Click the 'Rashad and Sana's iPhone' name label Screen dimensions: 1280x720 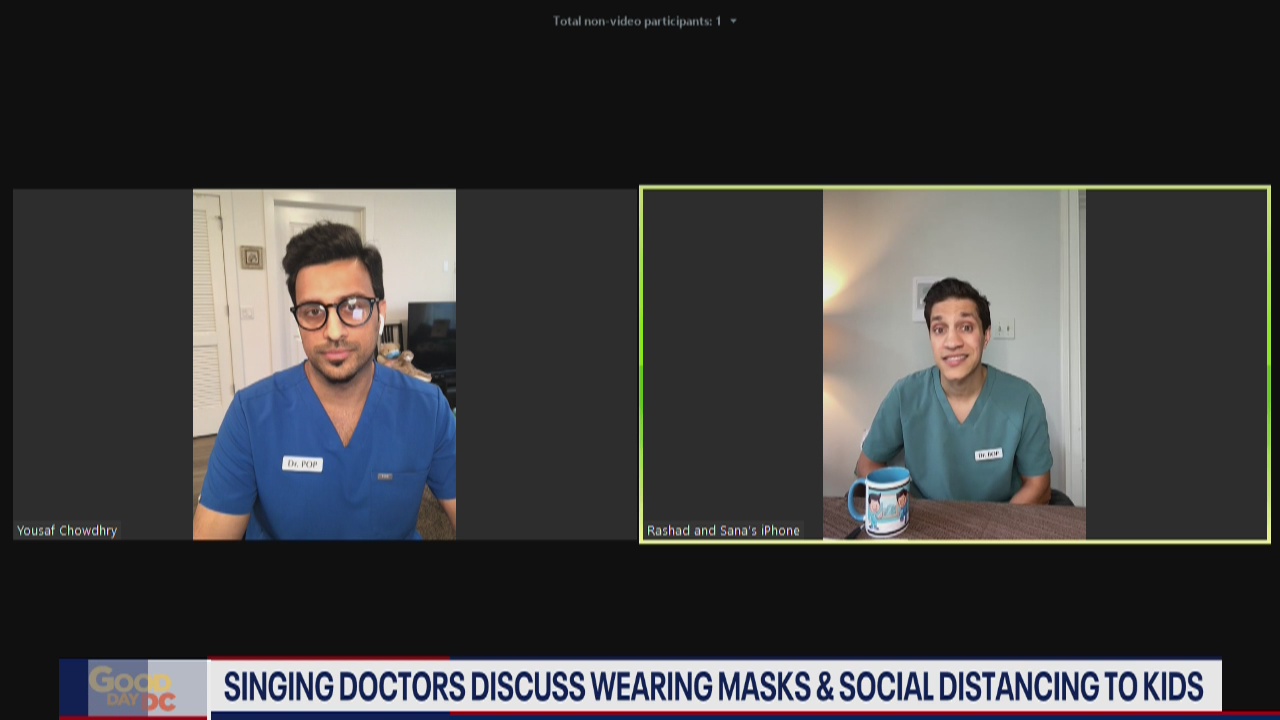724,530
